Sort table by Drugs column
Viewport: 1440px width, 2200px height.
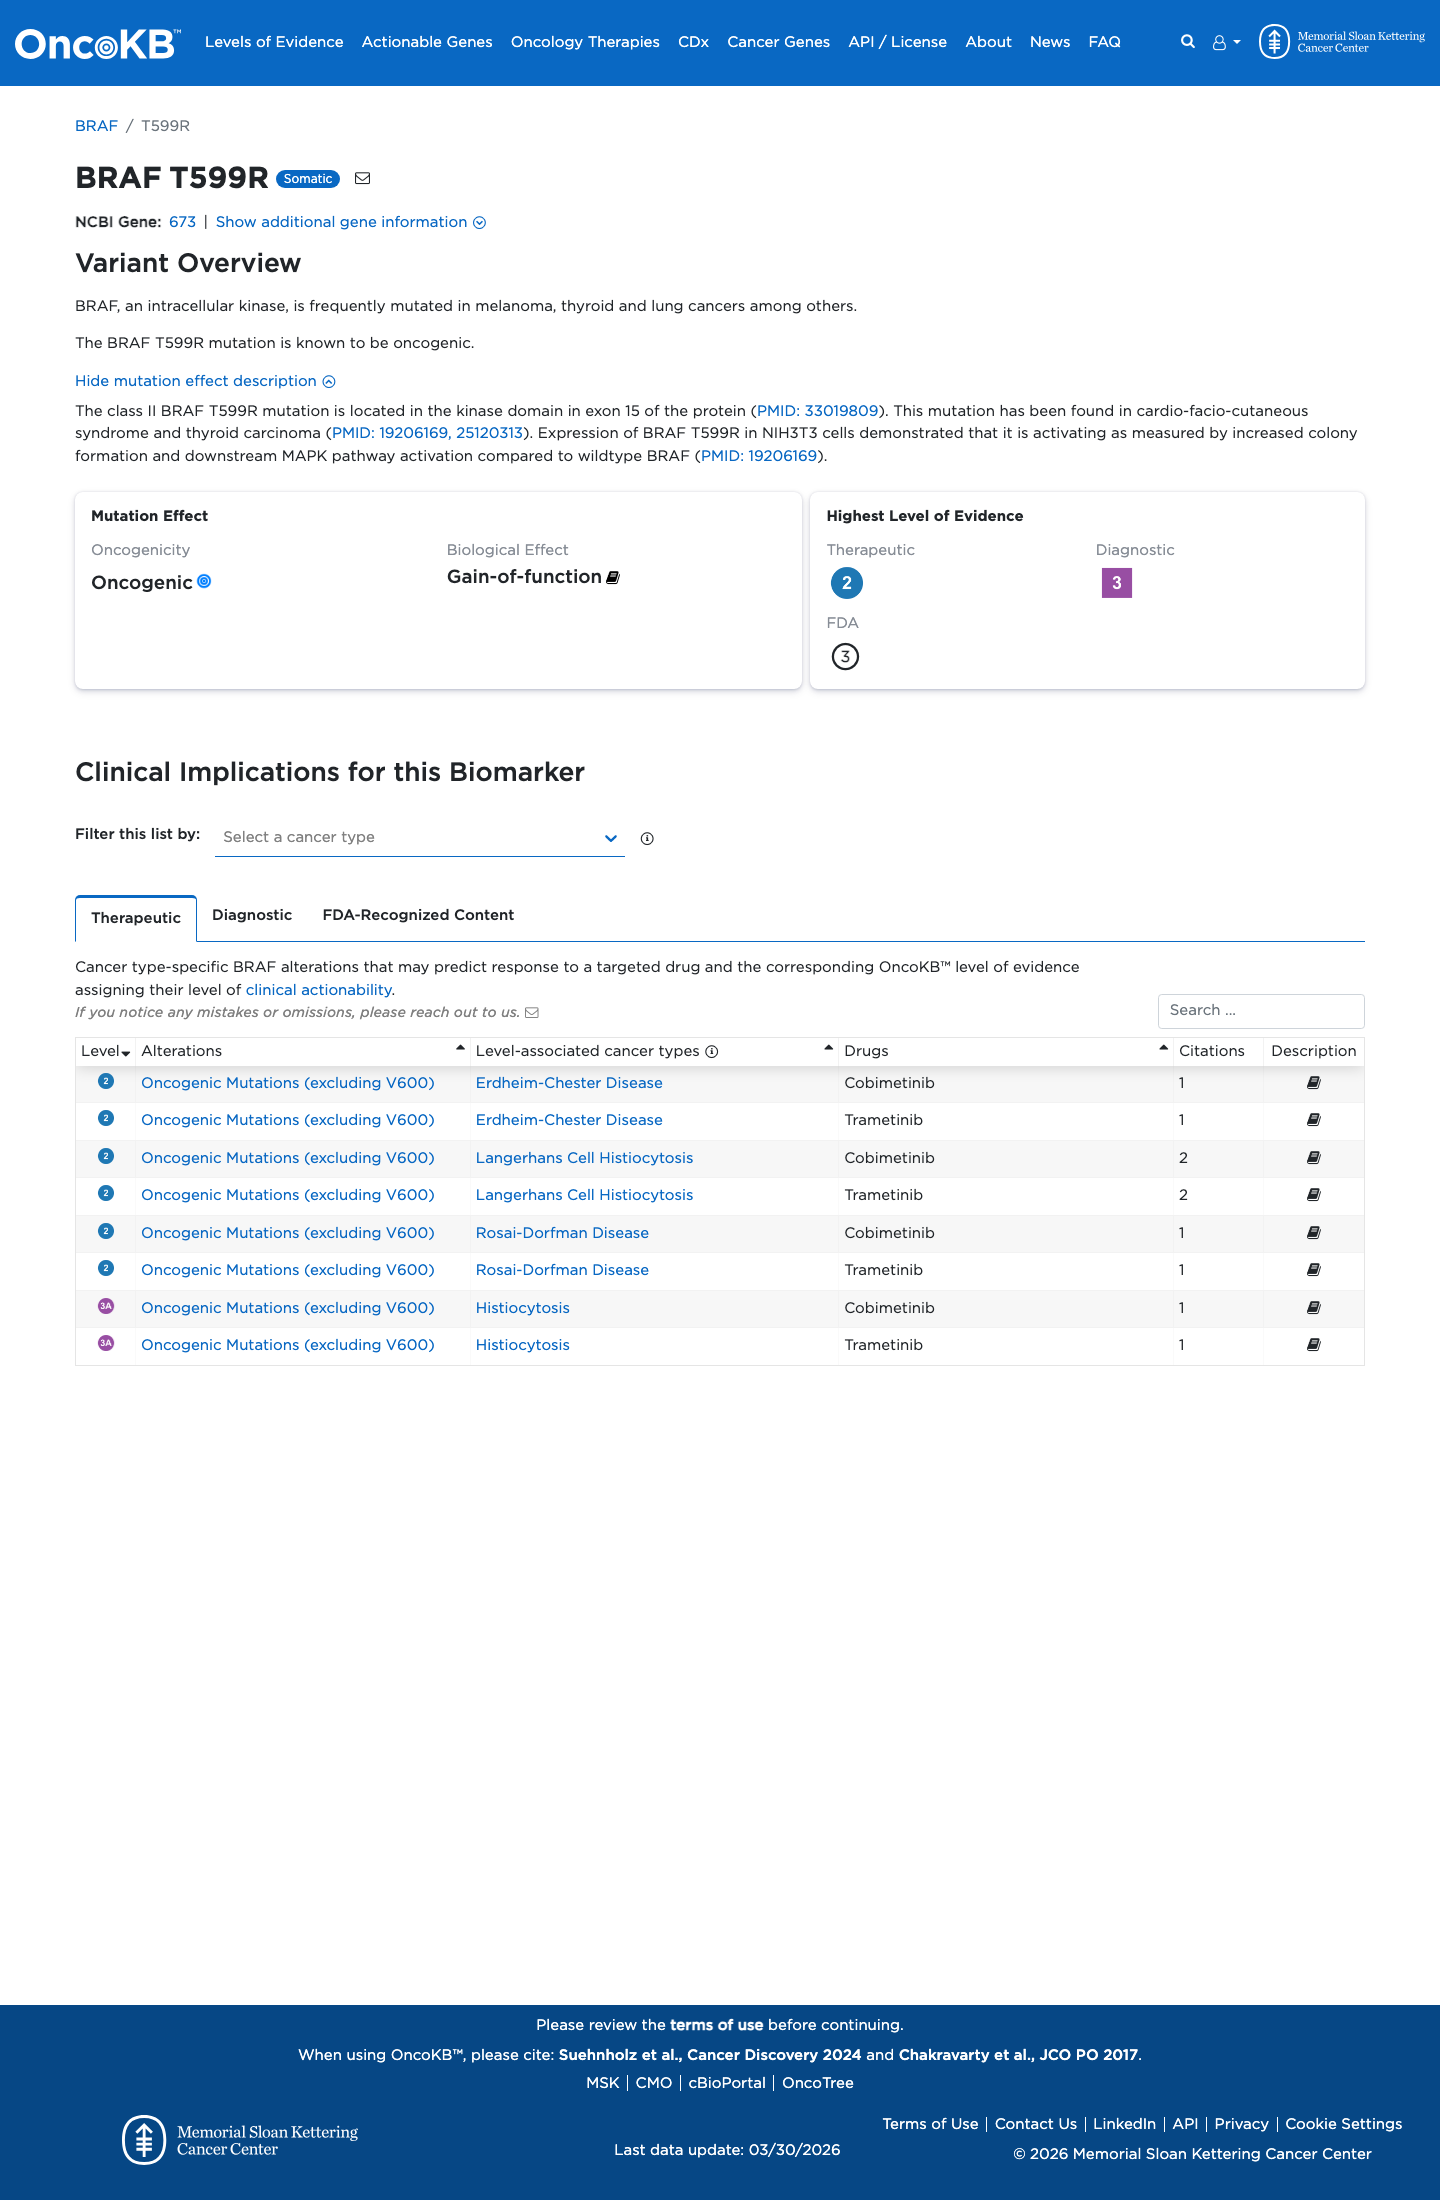tap(1006, 1051)
